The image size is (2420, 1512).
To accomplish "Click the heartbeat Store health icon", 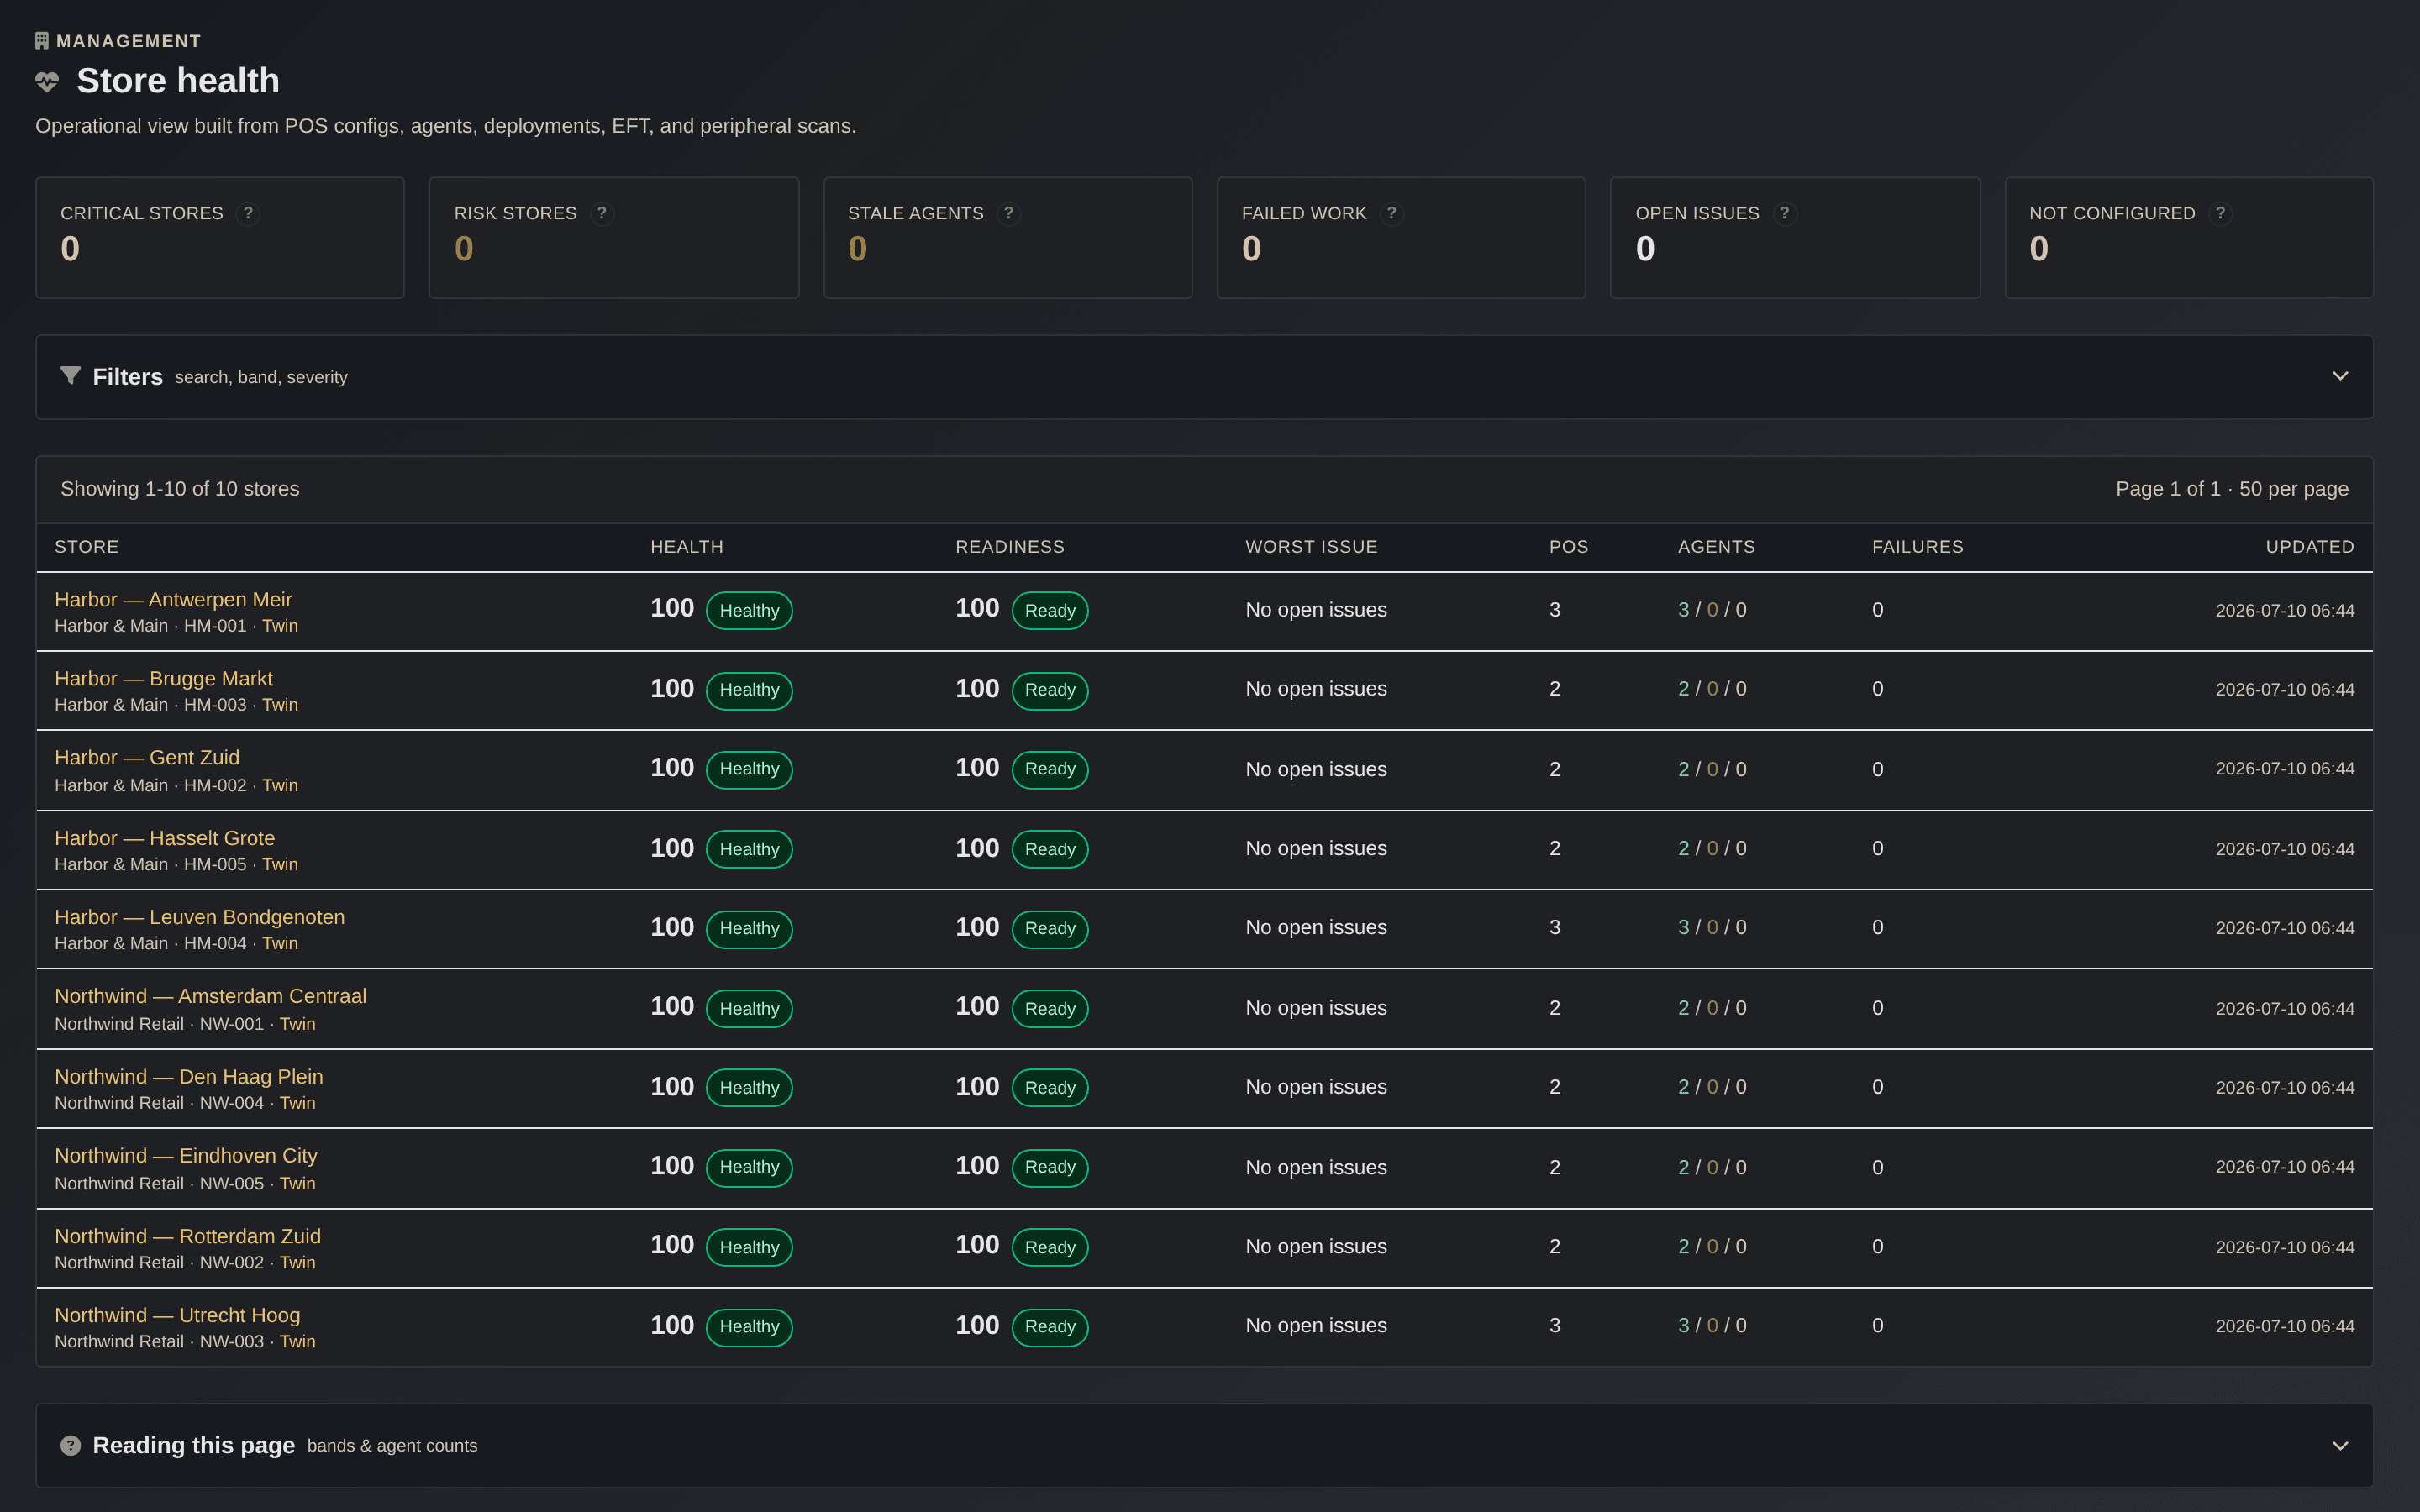I will coord(47,81).
